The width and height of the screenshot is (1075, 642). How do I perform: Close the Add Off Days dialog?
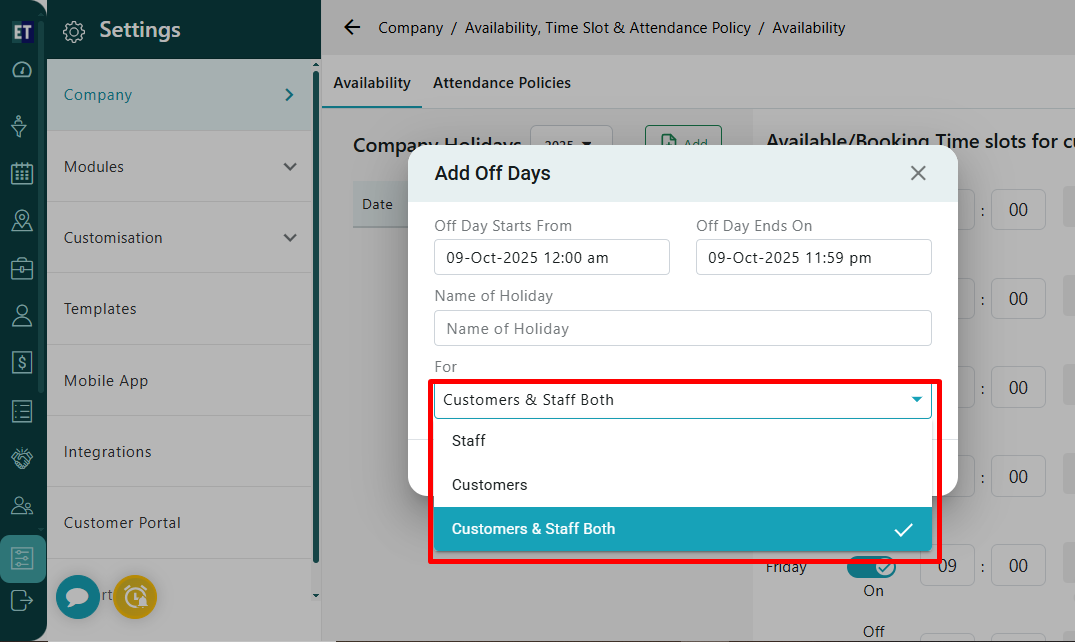(918, 173)
